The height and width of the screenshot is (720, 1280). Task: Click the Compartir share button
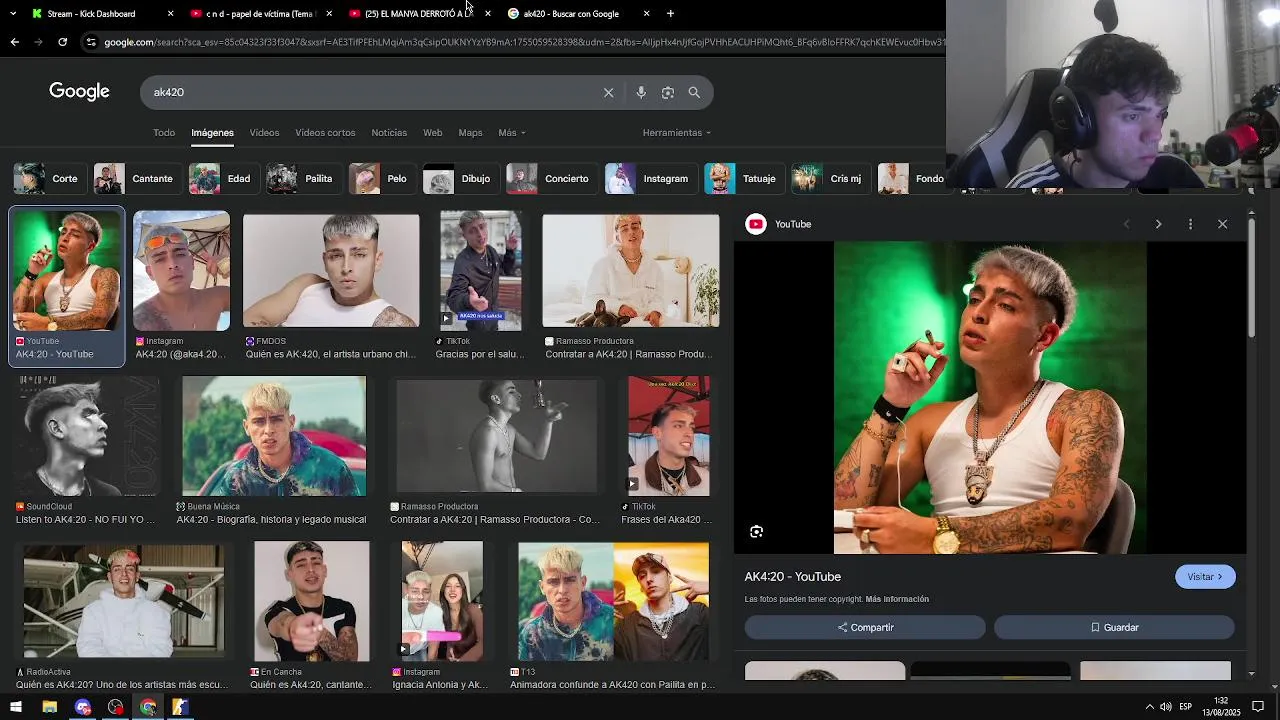point(865,627)
